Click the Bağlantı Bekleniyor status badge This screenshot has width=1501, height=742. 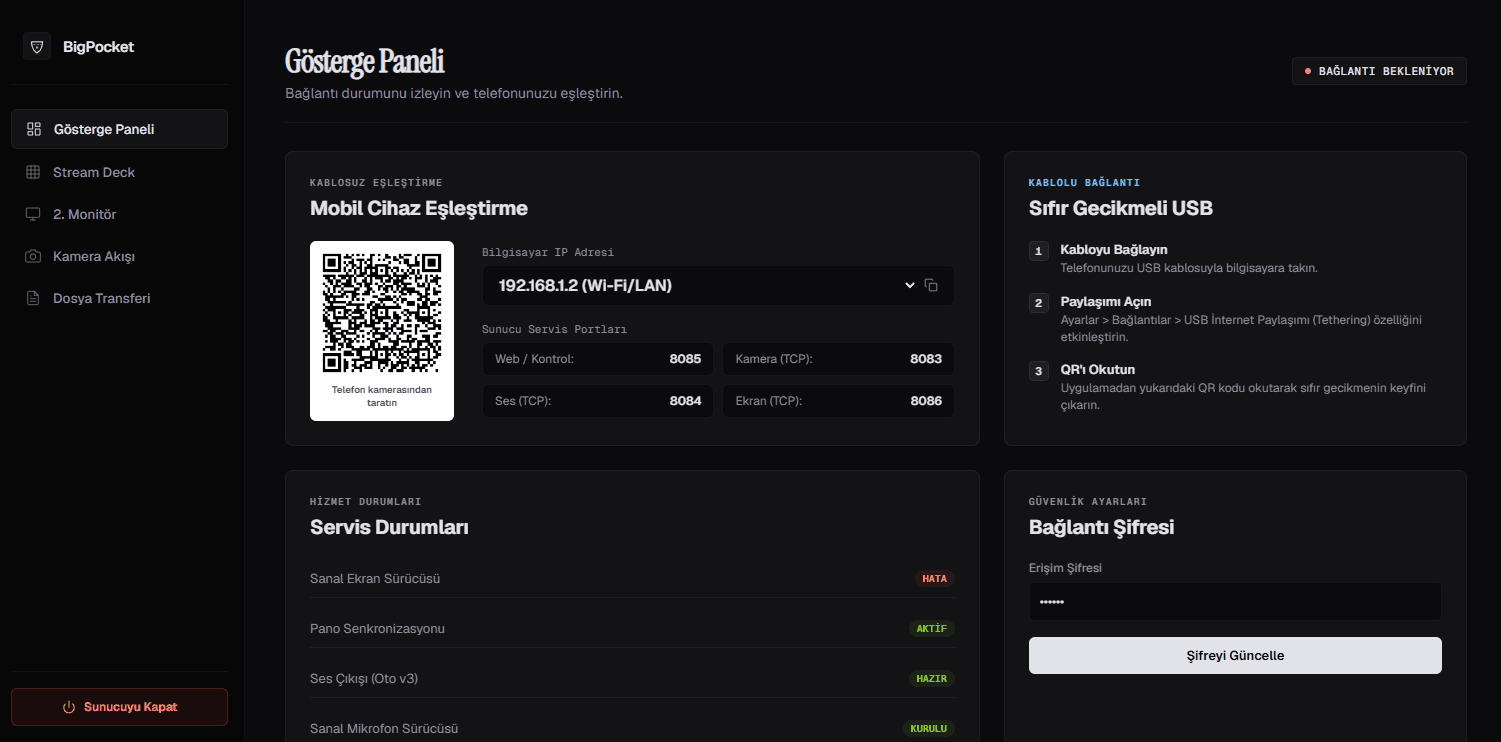coord(1379,71)
